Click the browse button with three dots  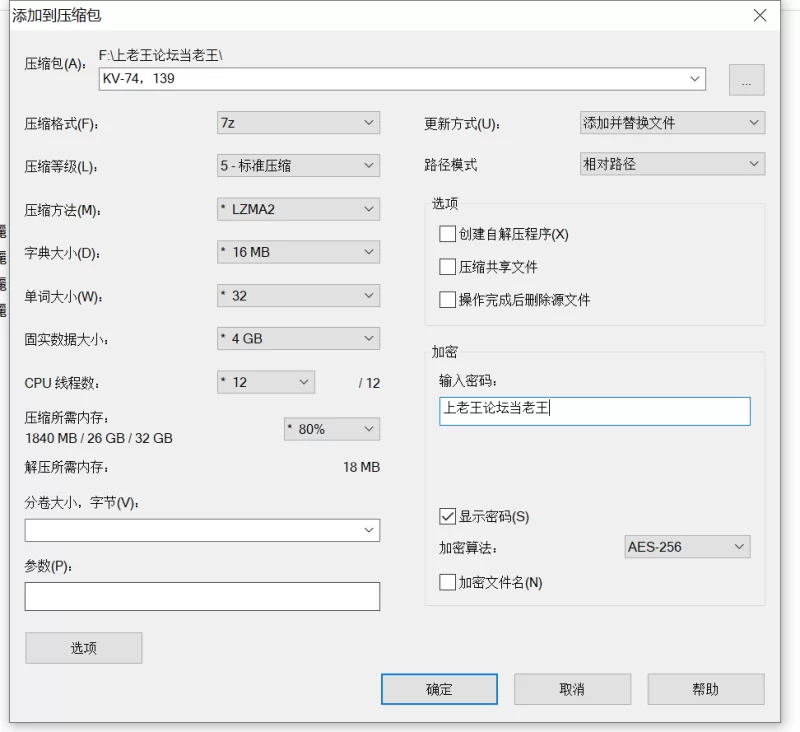746,80
